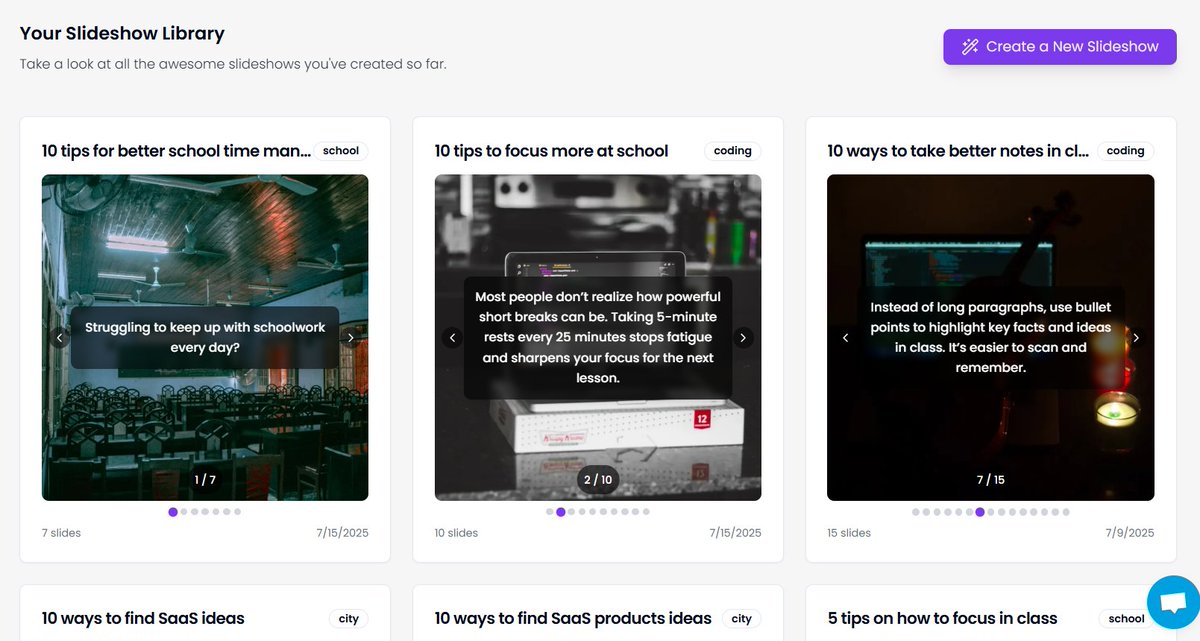Open the 10 ways to find SaaS products ideas title
This screenshot has width=1200, height=641.
tap(573, 619)
